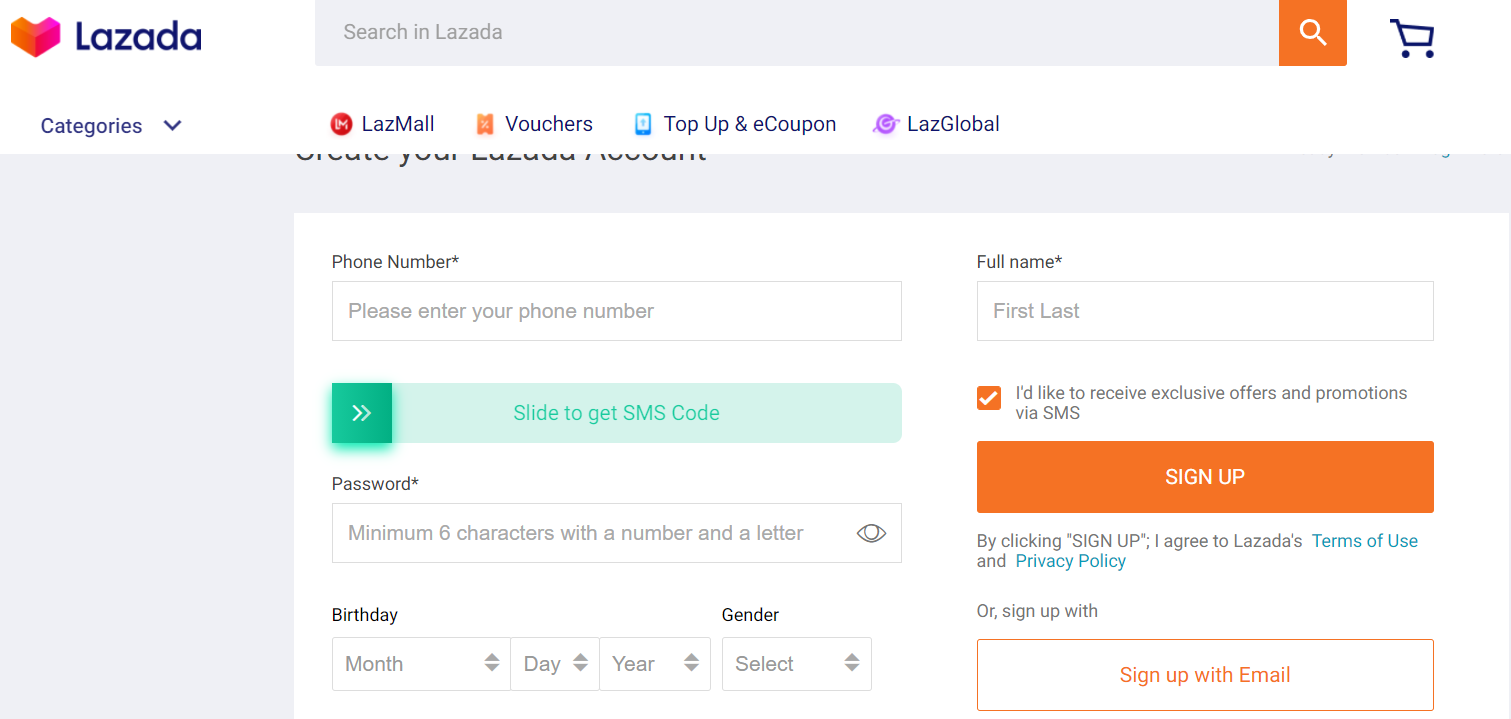Open the shopping cart icon
Screen dimensions: 1511x719
tap(1412, 38)
